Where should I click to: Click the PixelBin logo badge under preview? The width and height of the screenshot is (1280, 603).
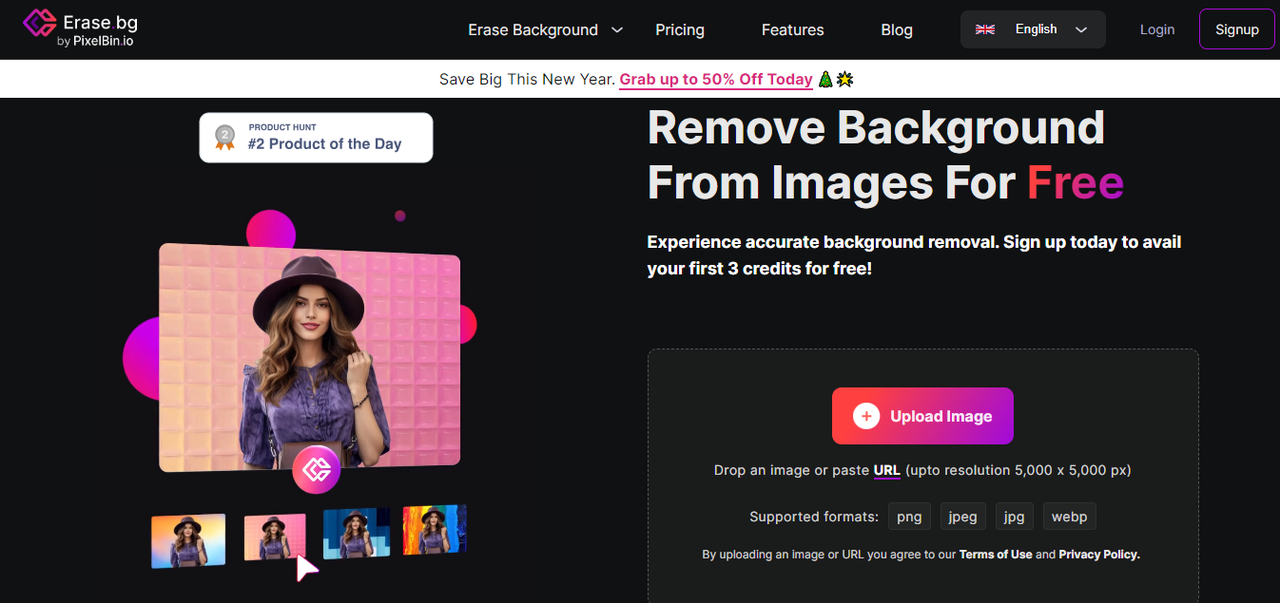tap(316, 470)
